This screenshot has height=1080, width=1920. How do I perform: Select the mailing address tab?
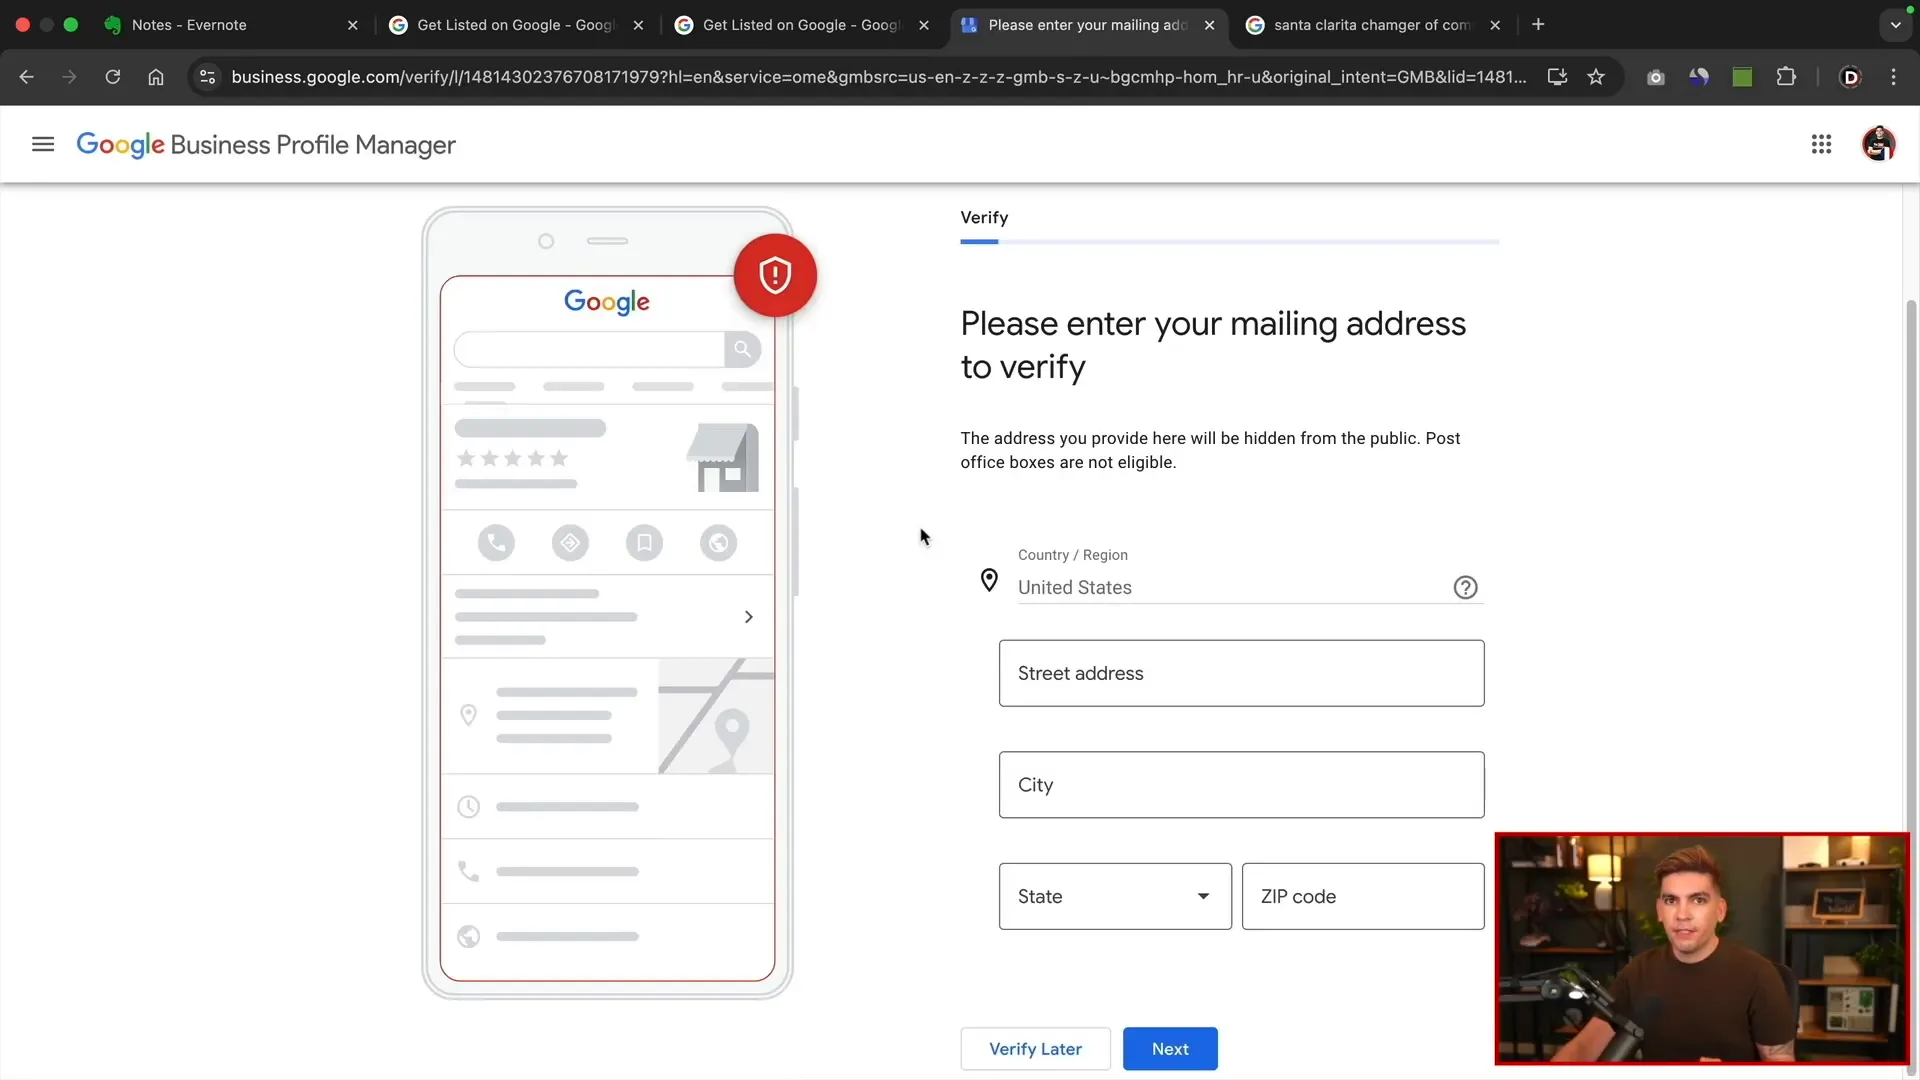(x=1088, y=25)
